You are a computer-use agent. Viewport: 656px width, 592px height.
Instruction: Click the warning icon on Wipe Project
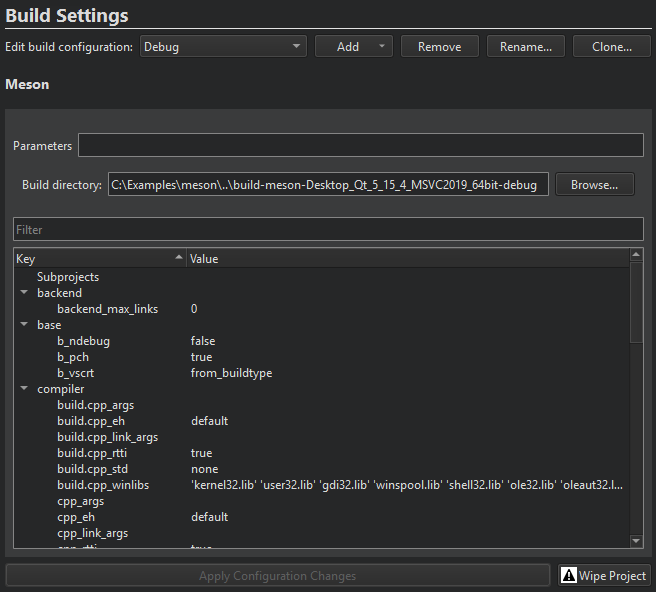[570, 575]
